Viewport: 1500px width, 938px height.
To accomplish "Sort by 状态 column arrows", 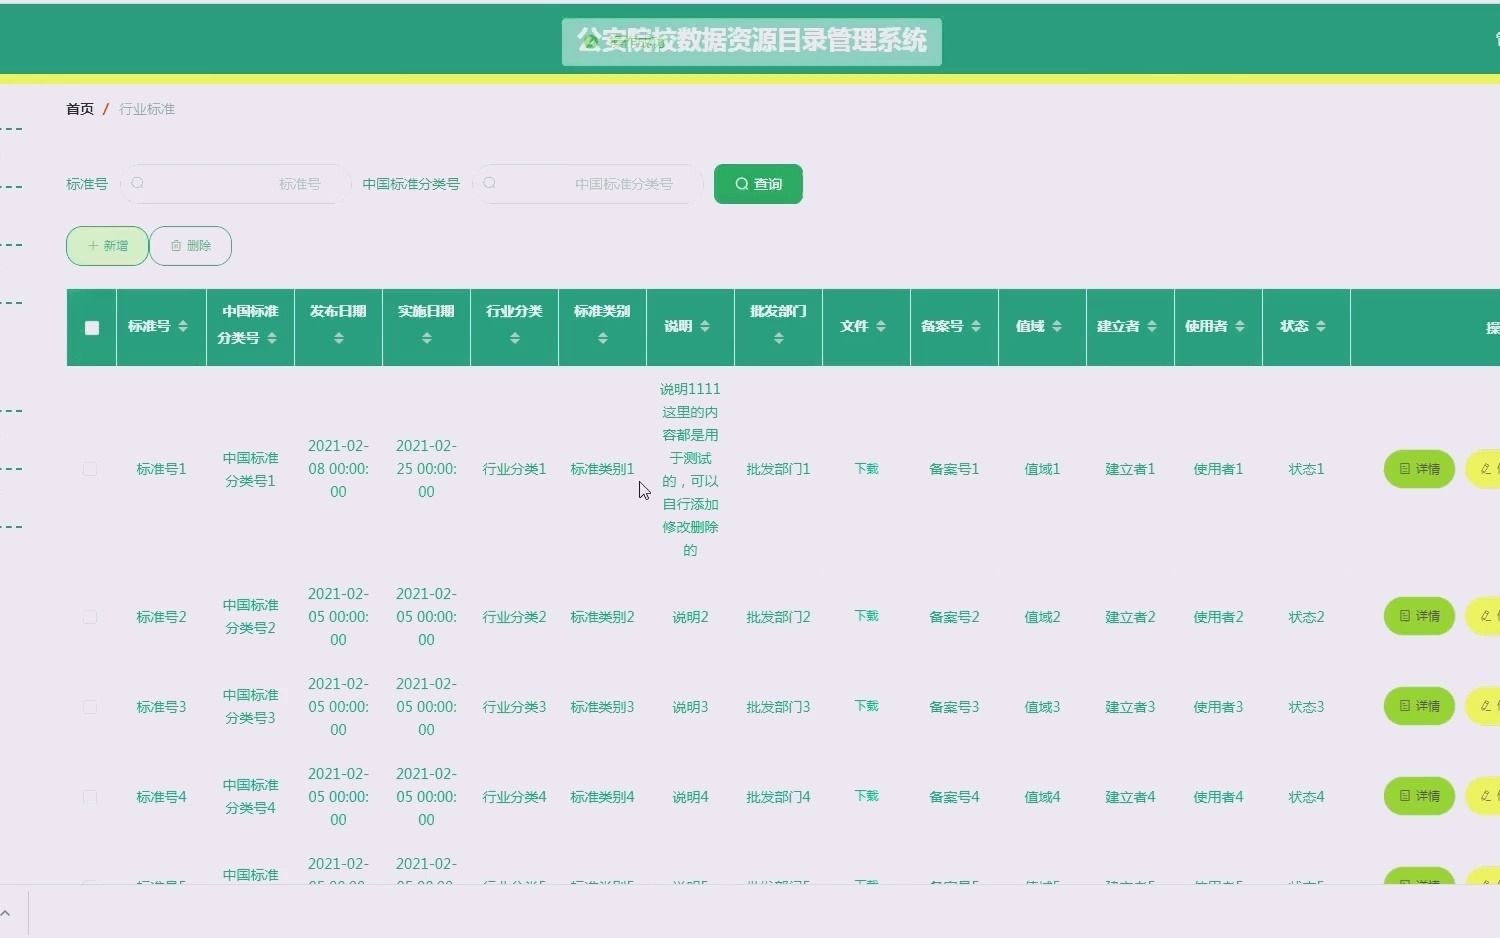I will (x=1321, y=327).
